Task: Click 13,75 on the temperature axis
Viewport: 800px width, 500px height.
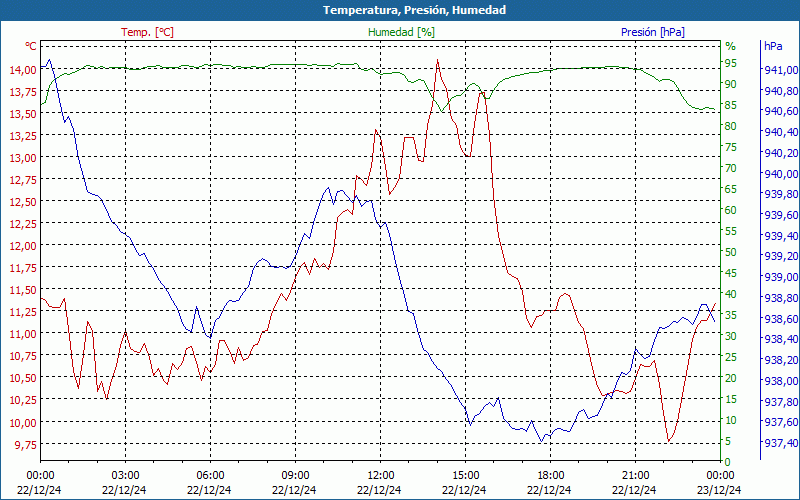Action: click(23, 91)
